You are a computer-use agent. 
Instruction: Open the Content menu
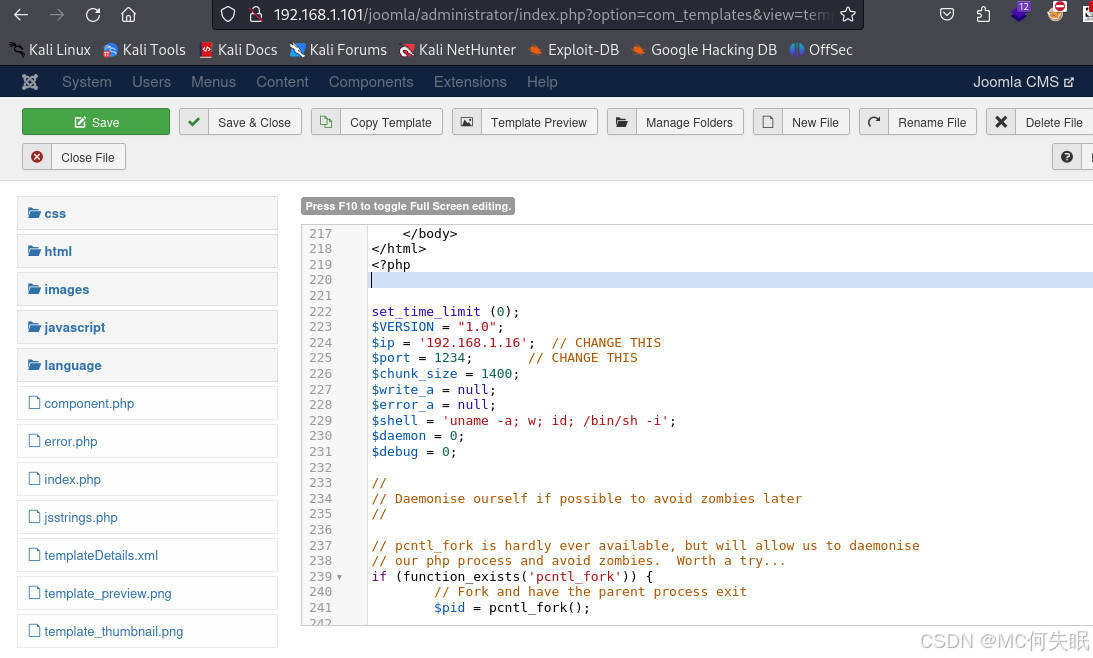point(282,82)
